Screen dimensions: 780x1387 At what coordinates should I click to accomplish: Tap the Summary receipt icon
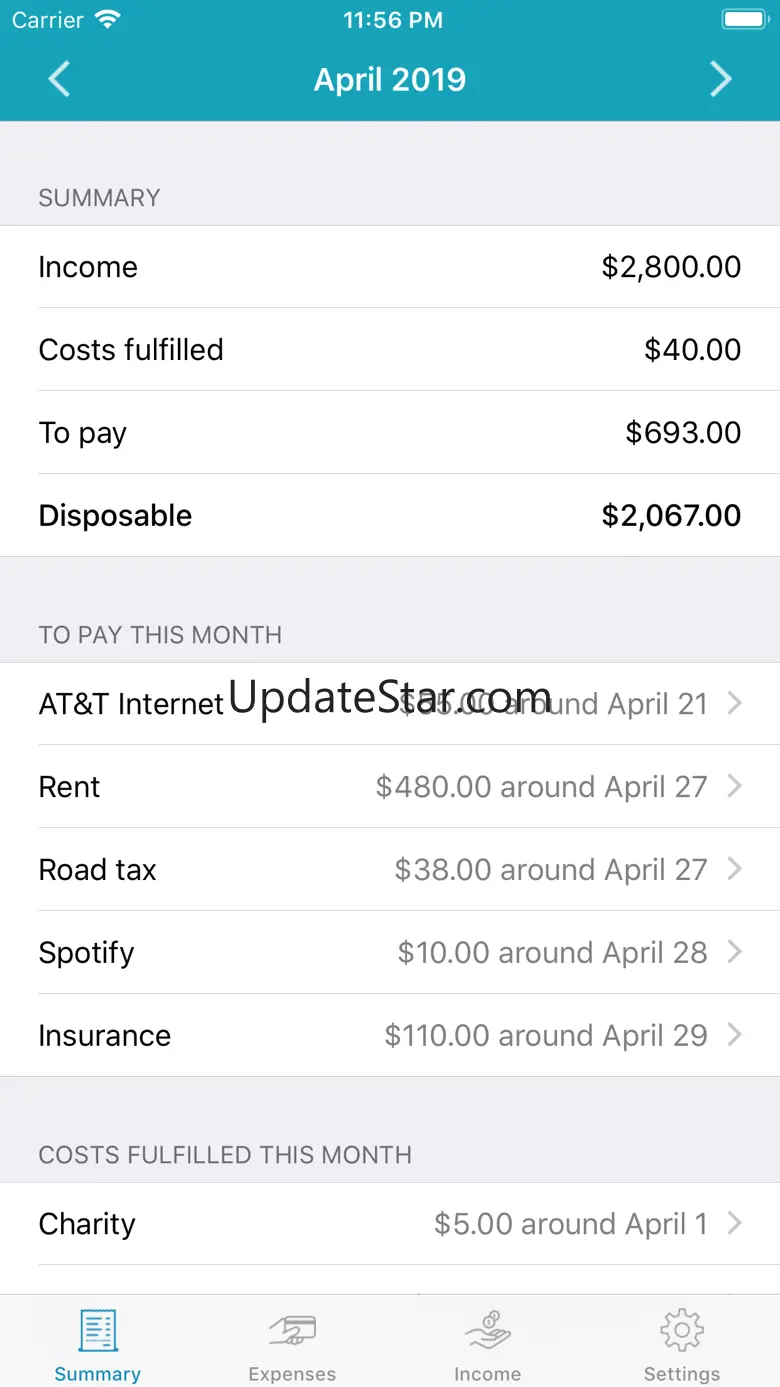pyautogui.click(x=98, y=1331)
